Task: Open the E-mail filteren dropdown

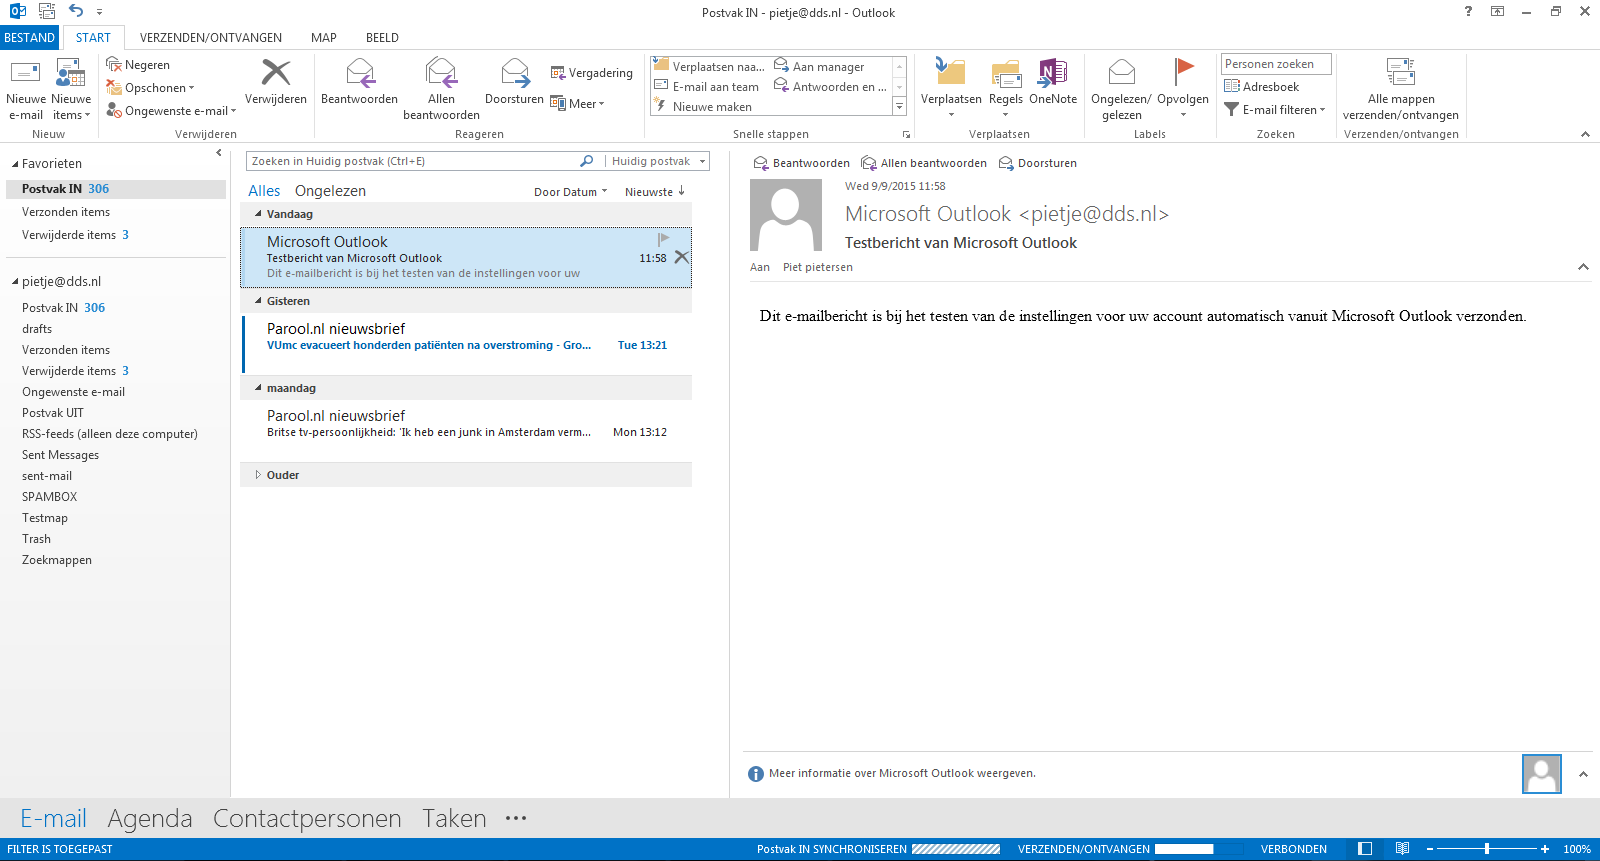Action: click(1275, 110)
